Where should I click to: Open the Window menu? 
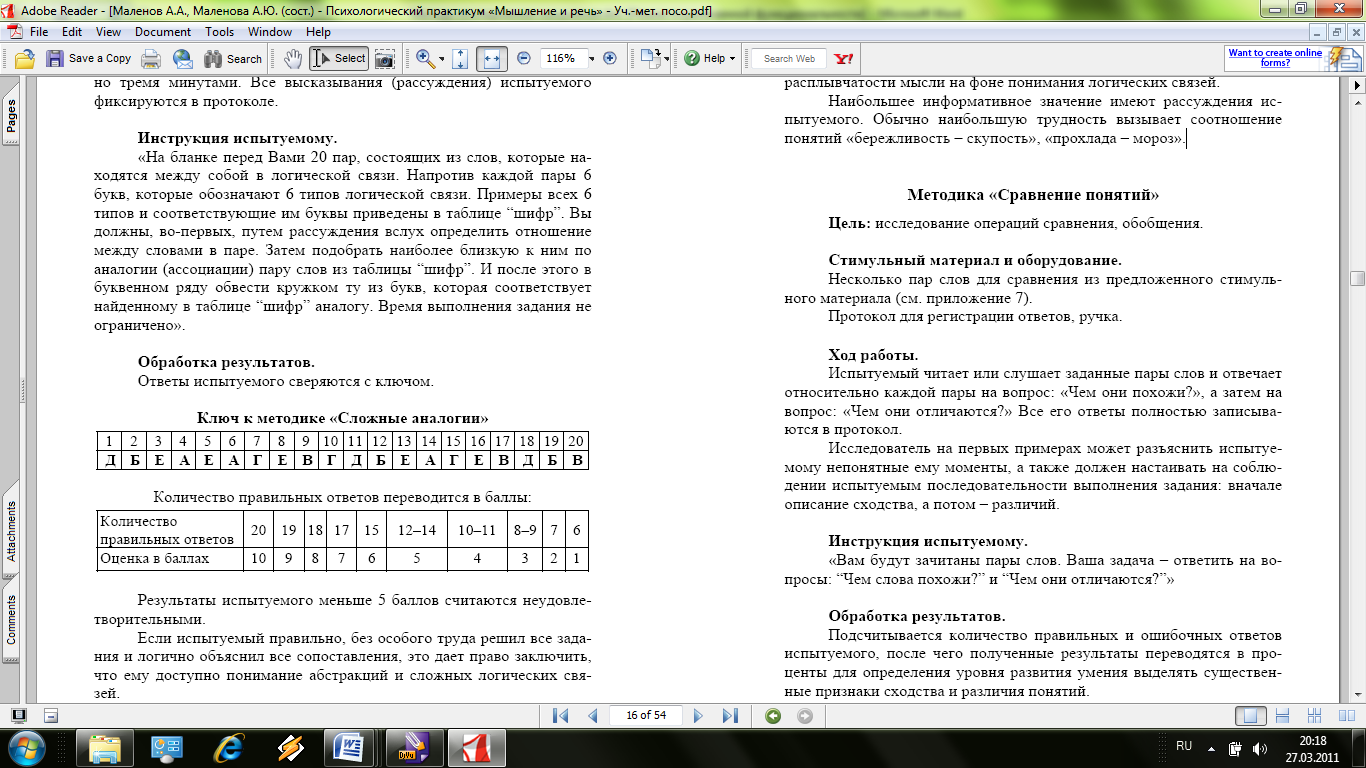[270, 32]
